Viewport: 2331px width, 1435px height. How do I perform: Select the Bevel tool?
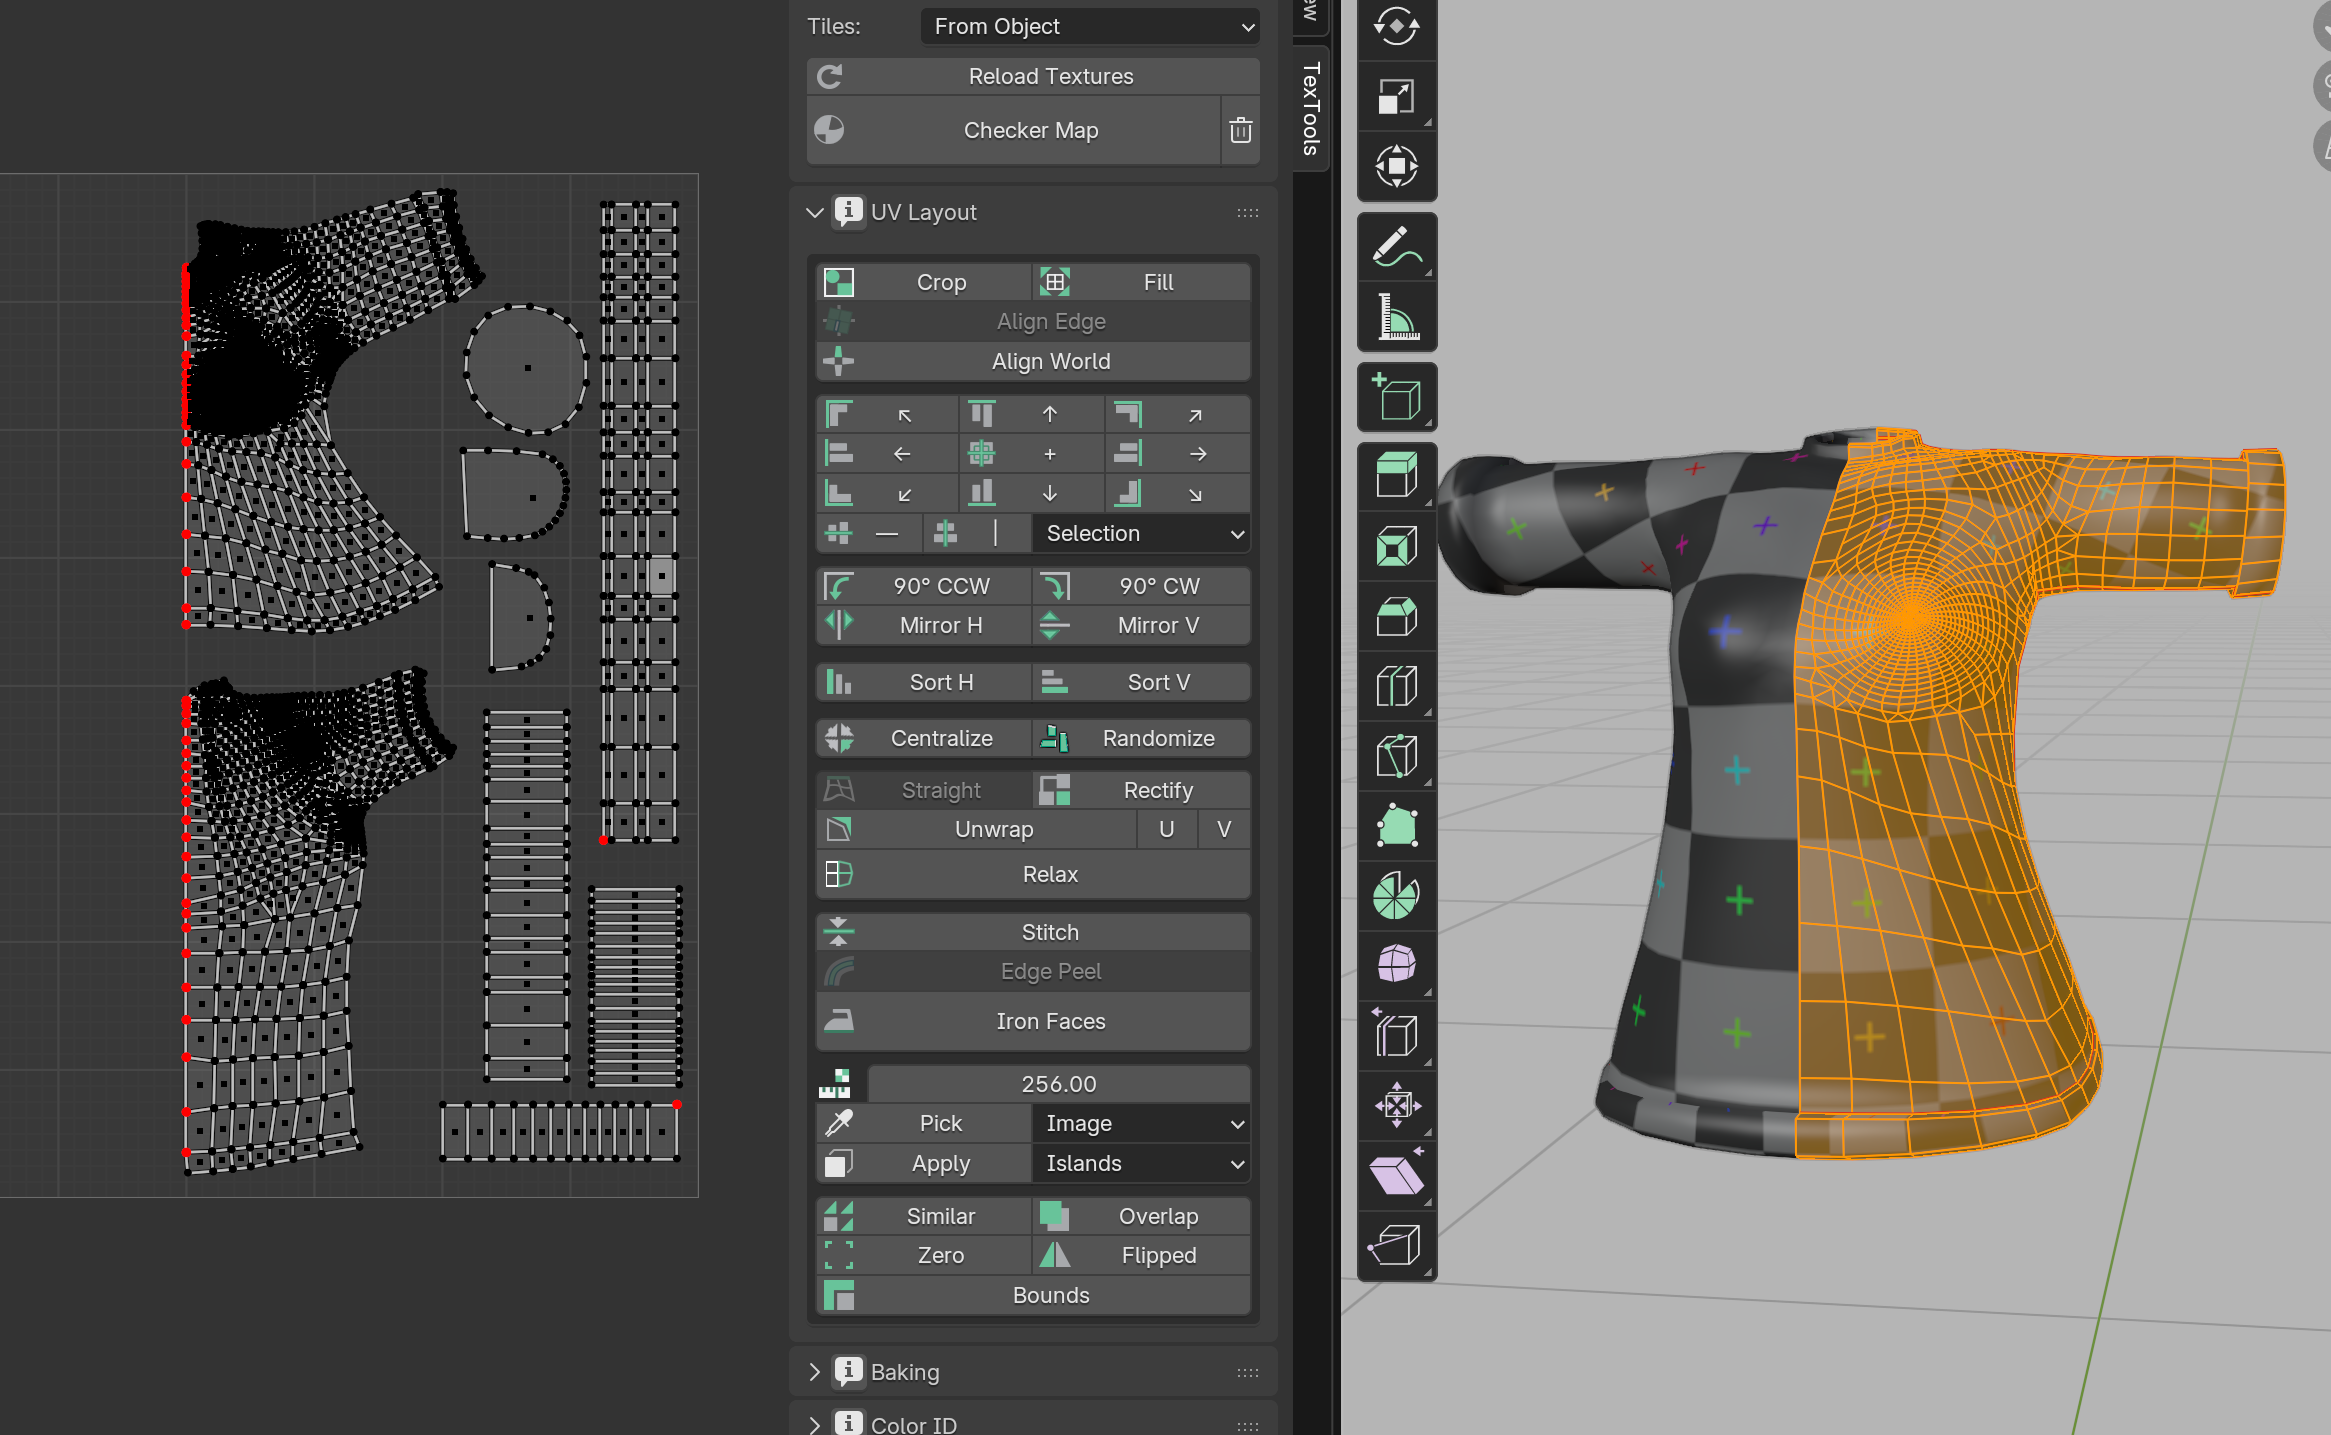pyautogui.click(x=1396, y=616)
